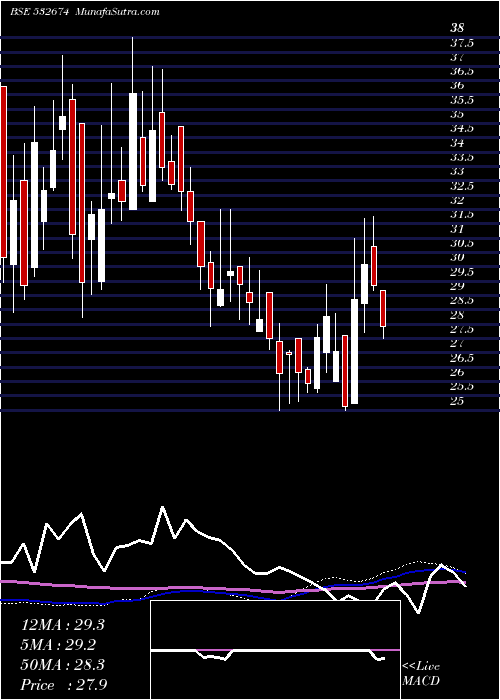Image resolution: width=500 pixels, height=700 pixels.
Task: Click inside the Live MACD inset panel
Action: point(275,650)
